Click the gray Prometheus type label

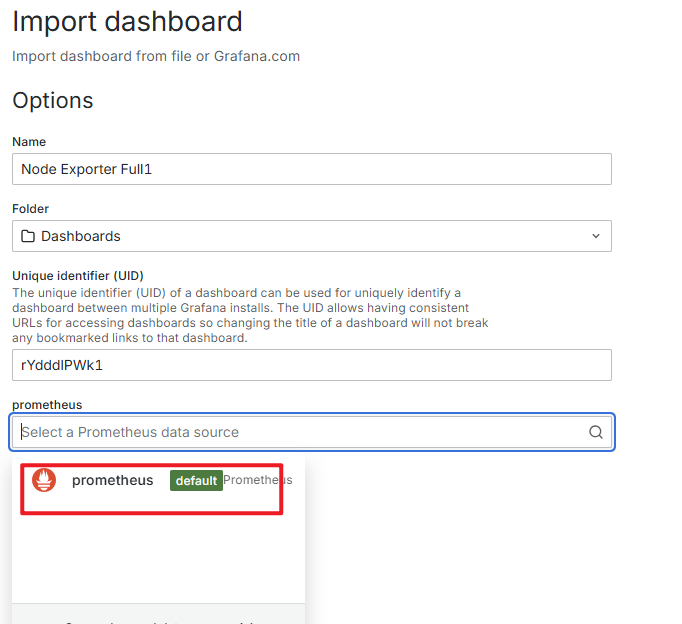coord(257,480)
